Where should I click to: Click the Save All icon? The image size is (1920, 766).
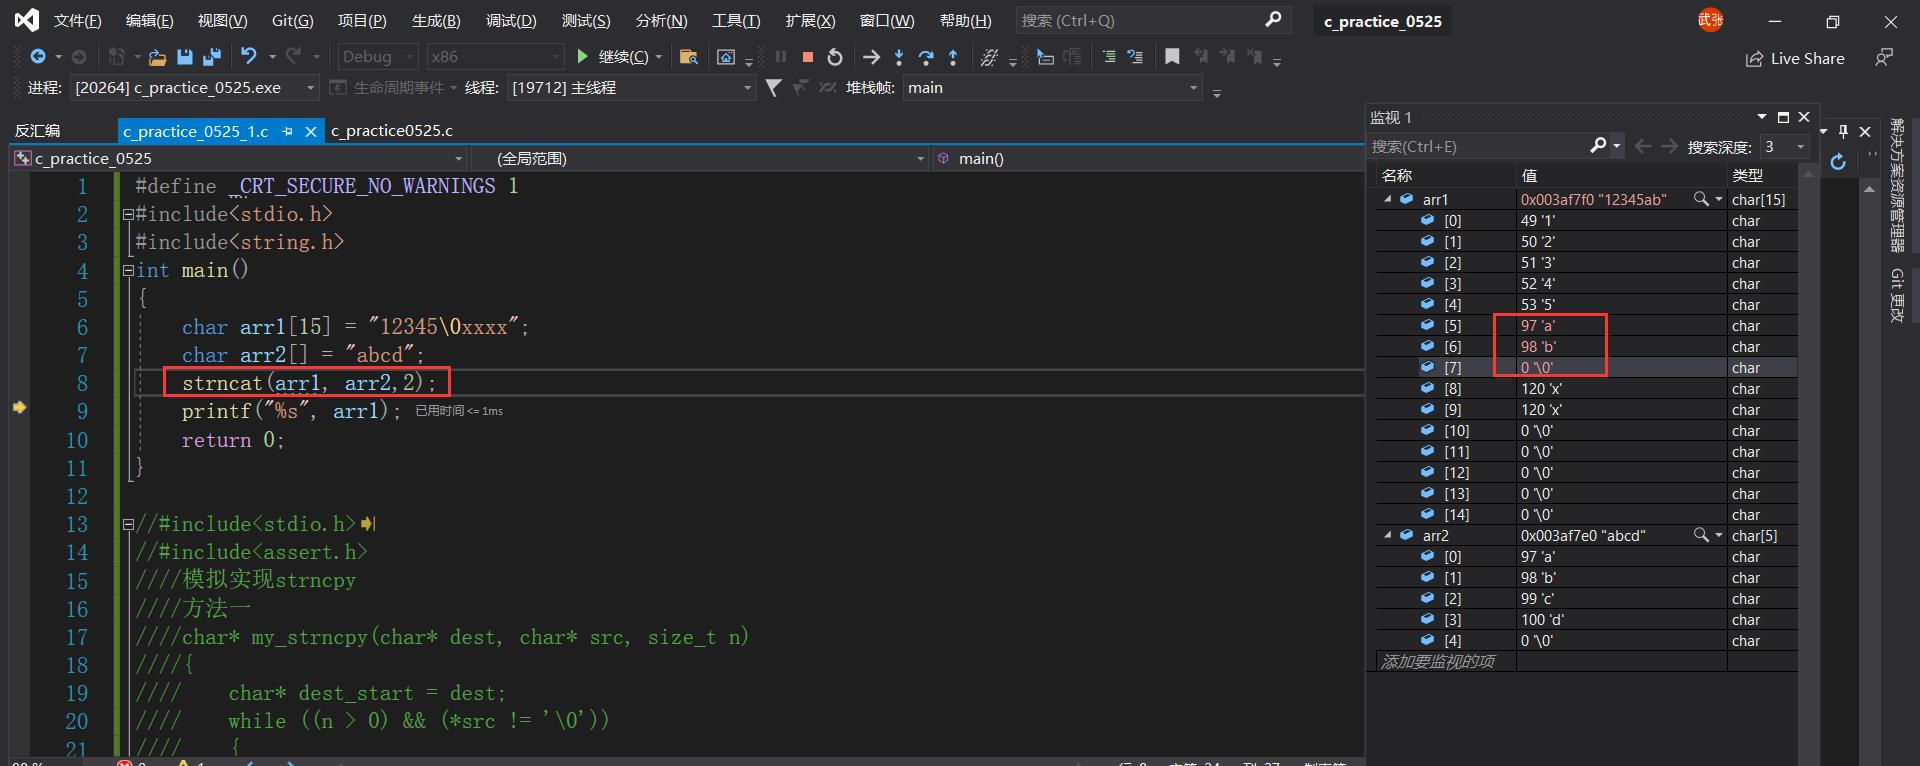[212, 57]
